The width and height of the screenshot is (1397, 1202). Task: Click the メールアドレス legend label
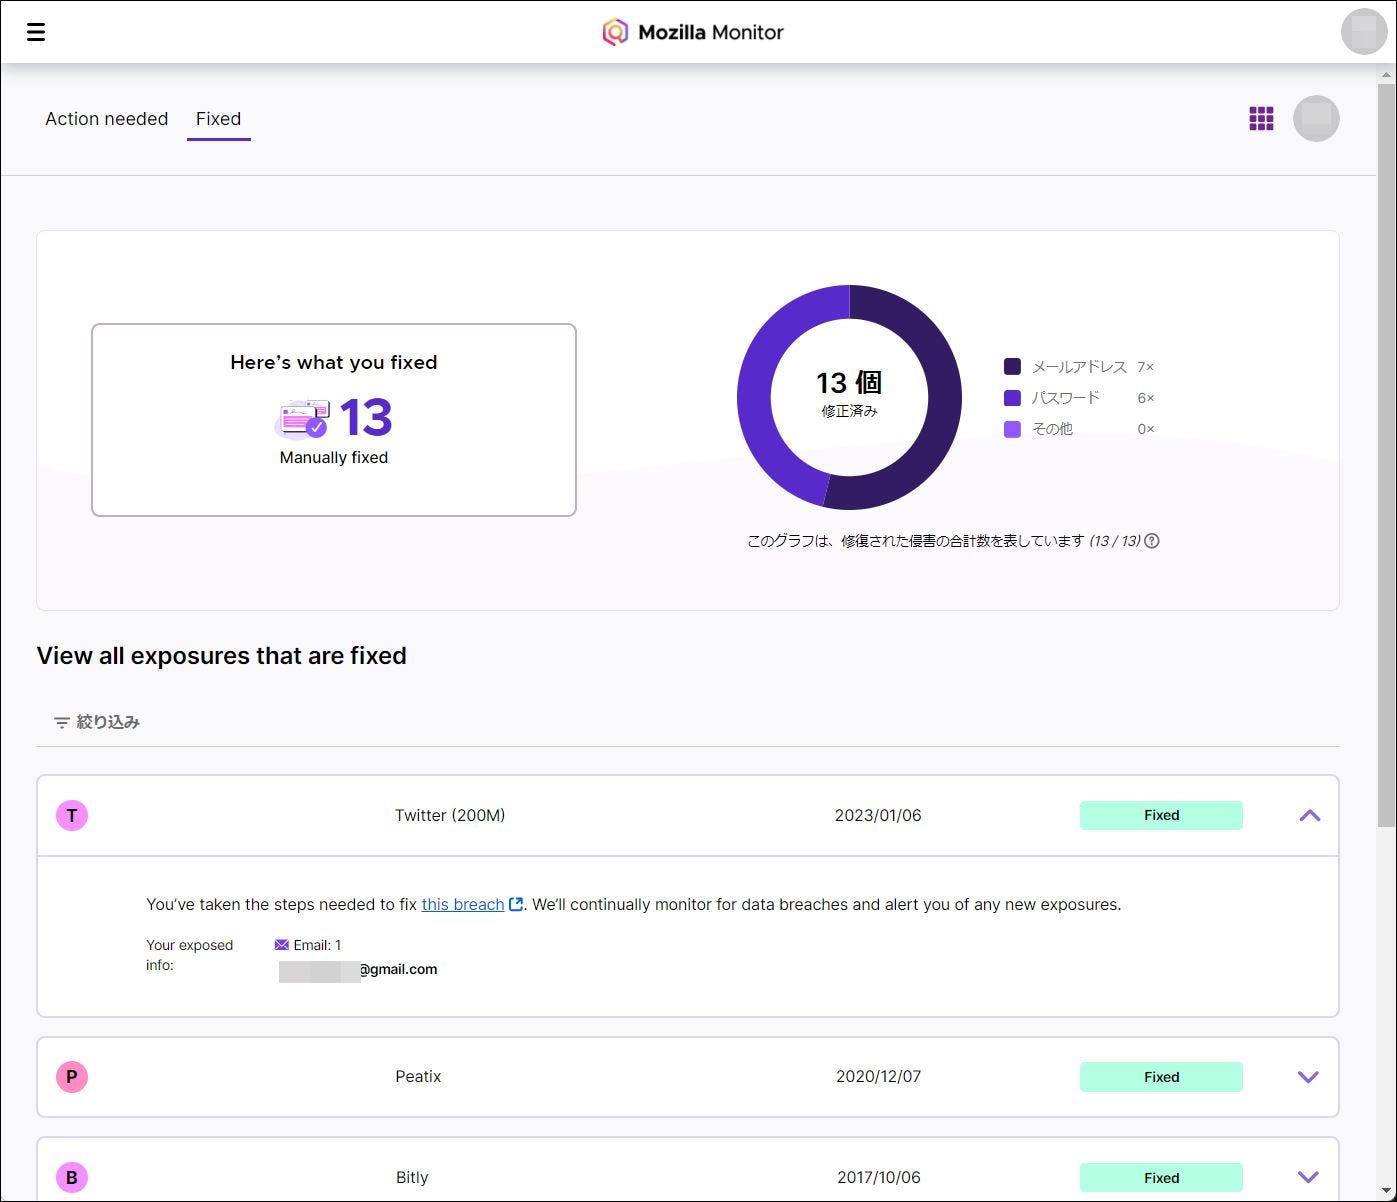tap(1079, 367)
